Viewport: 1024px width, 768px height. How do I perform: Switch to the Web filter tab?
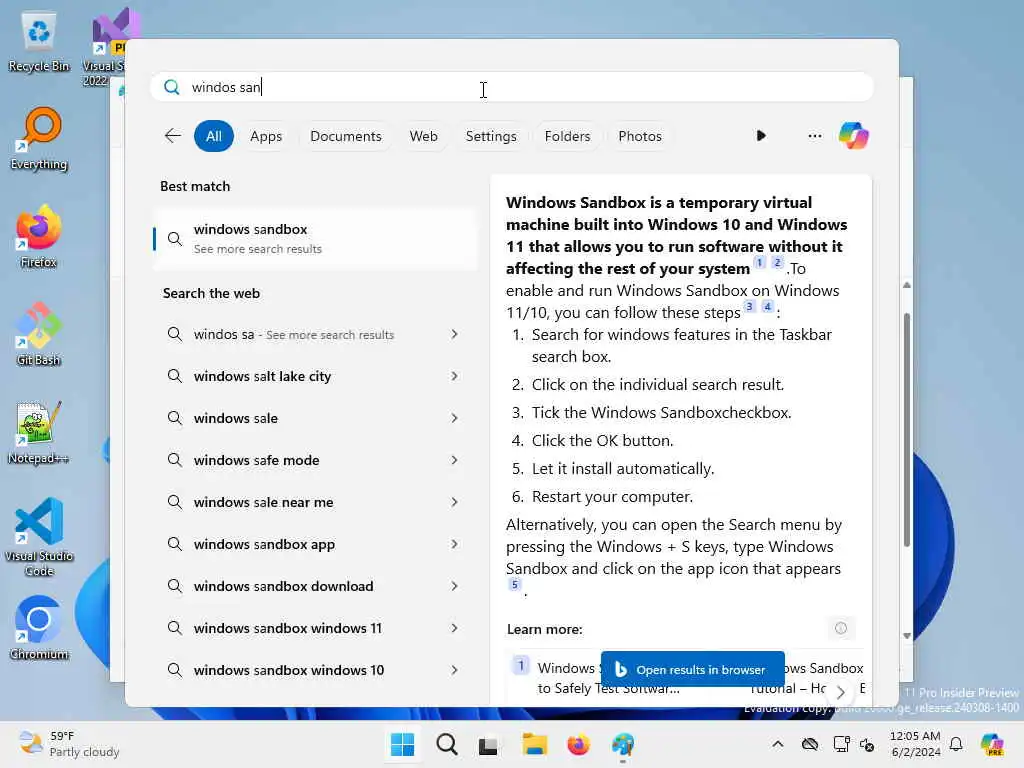[423, 136]
